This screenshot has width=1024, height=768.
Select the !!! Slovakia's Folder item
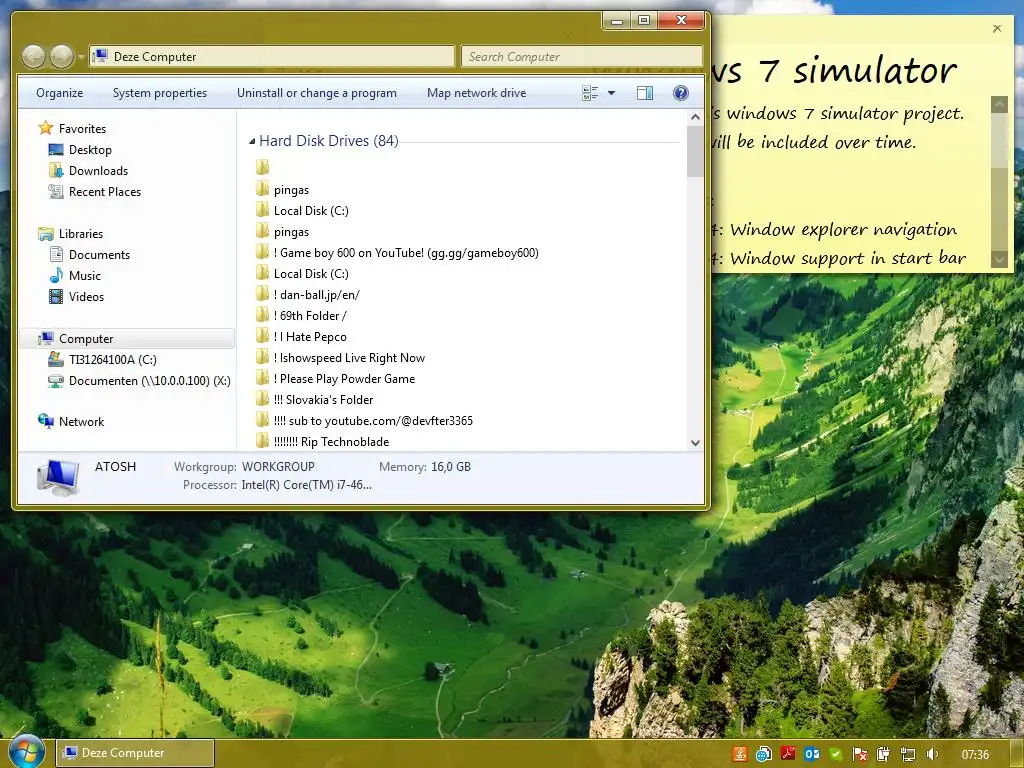click(314, 400)
